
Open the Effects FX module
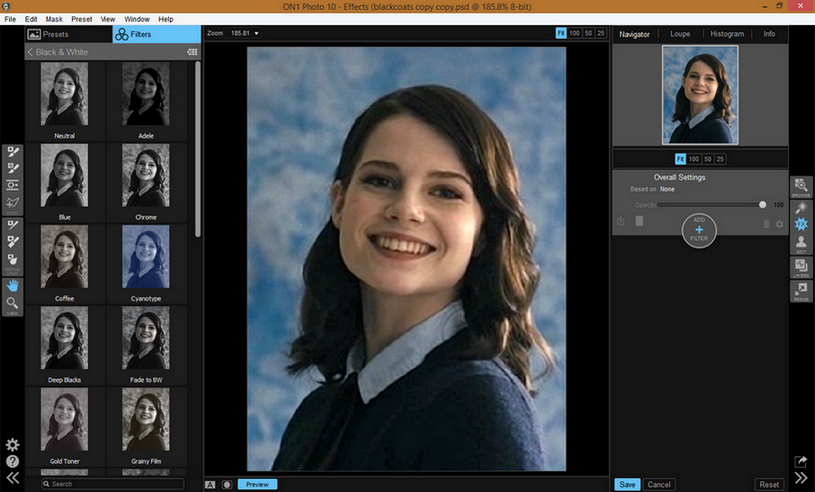click(801, 224)
